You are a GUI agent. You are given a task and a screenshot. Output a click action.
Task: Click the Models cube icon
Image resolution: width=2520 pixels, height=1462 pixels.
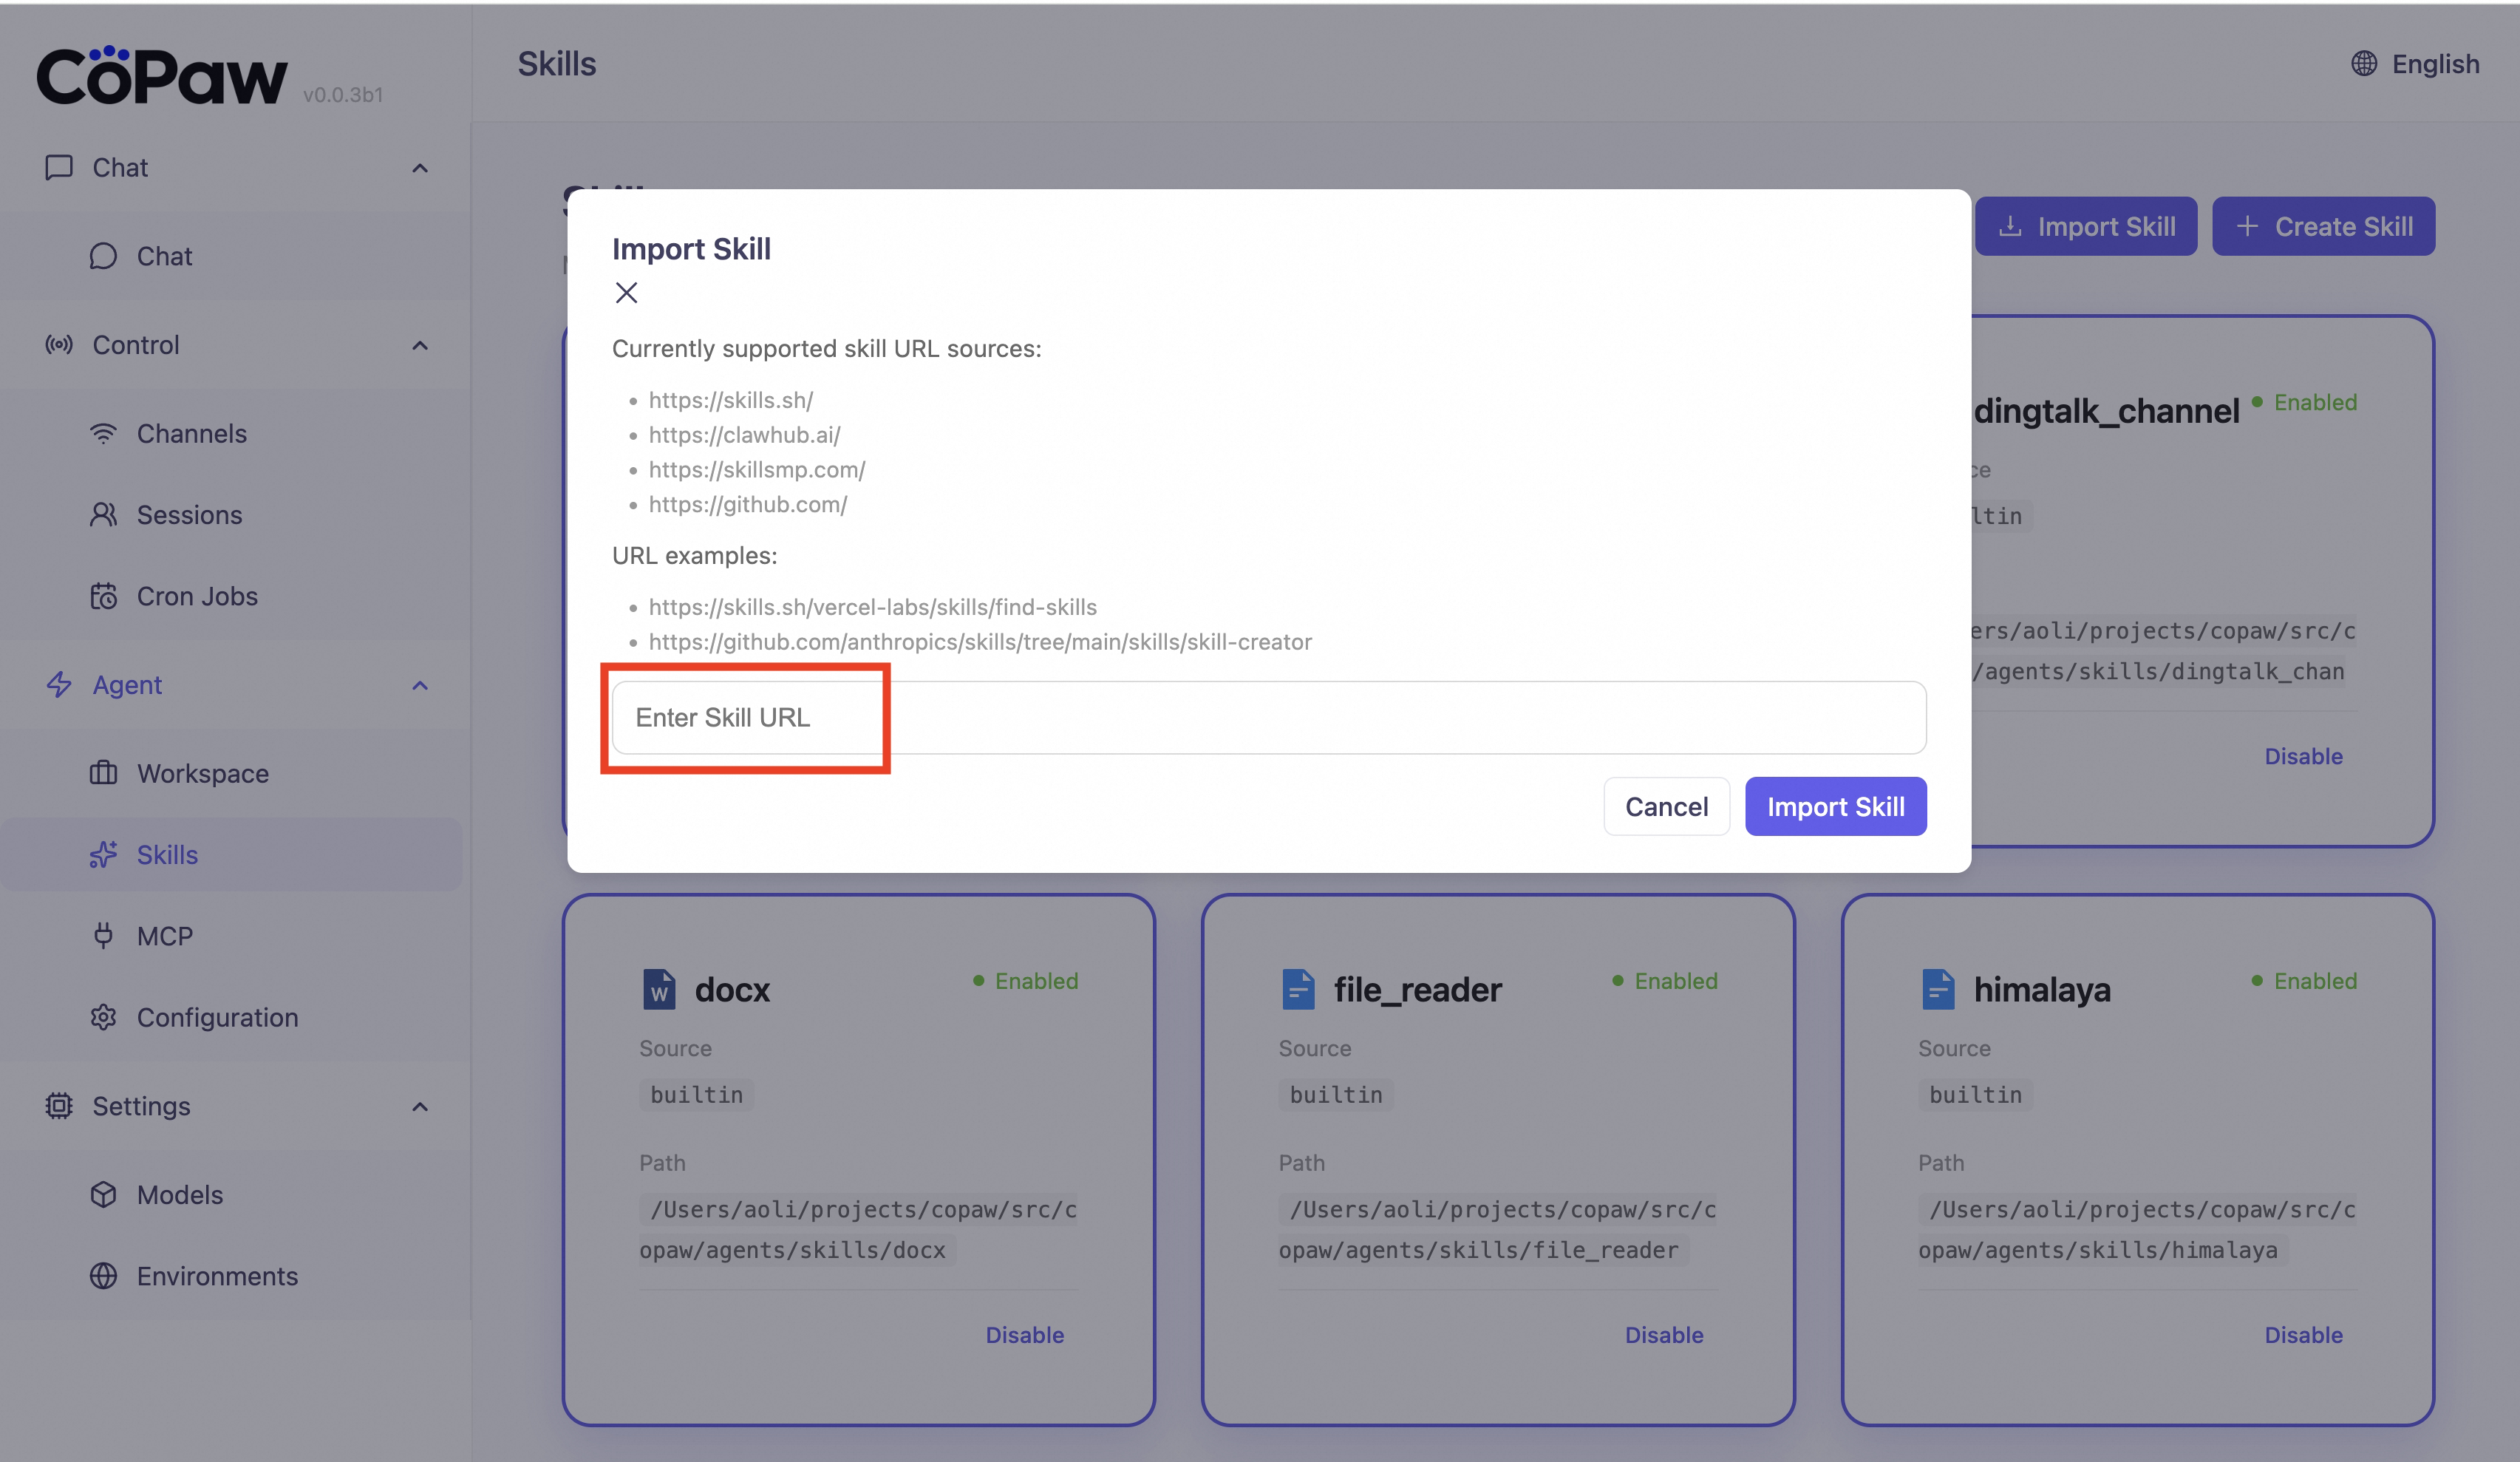click(x=103, y=1195)
